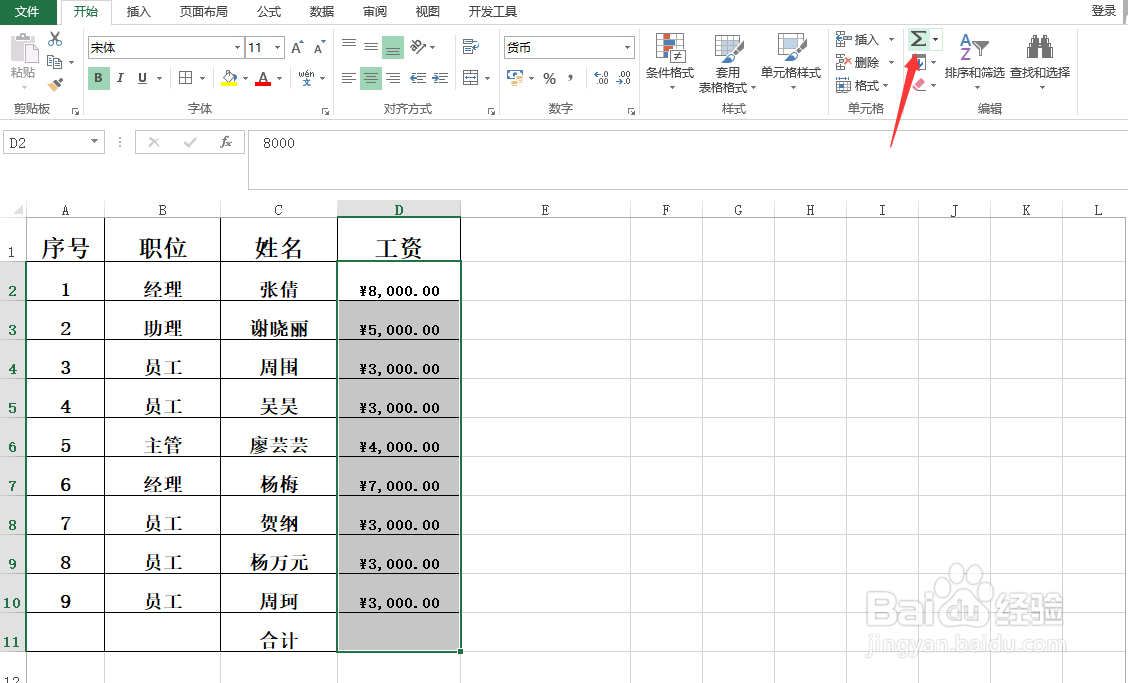Viewport: 1128px width, 683px height.
Task: Open fill color dropdown arrow
Action: (245, 78)
